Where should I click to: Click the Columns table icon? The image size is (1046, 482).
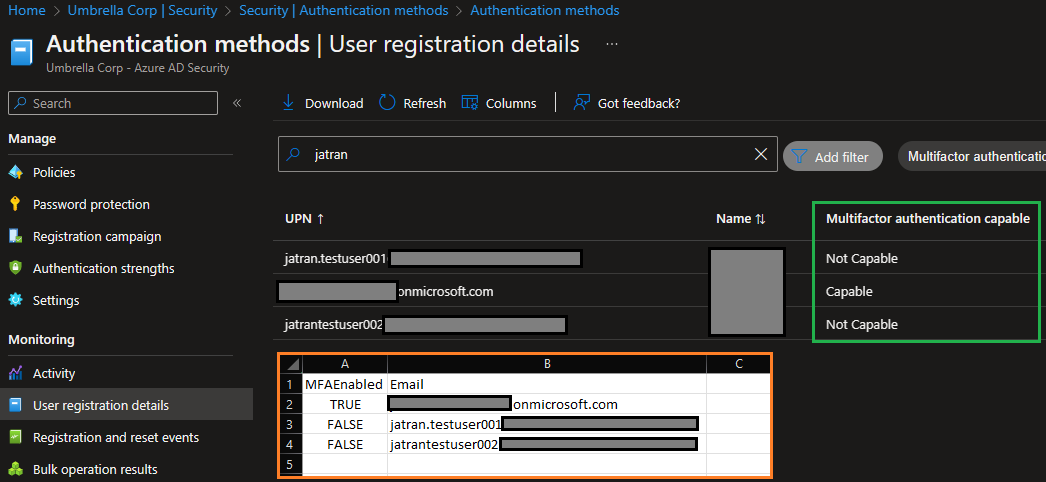click(x=470, y=103)
